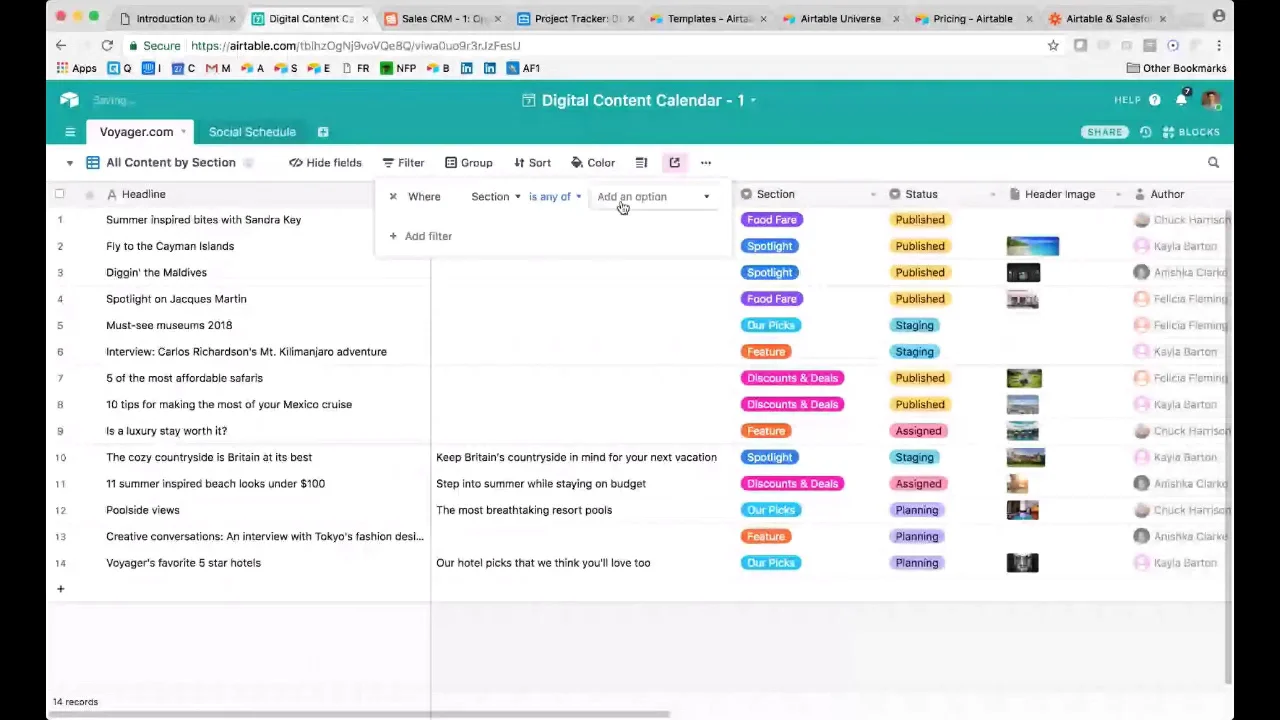Click Add filter
The width and height of the screenshot is (1280, 720).
tap(421, 236)
